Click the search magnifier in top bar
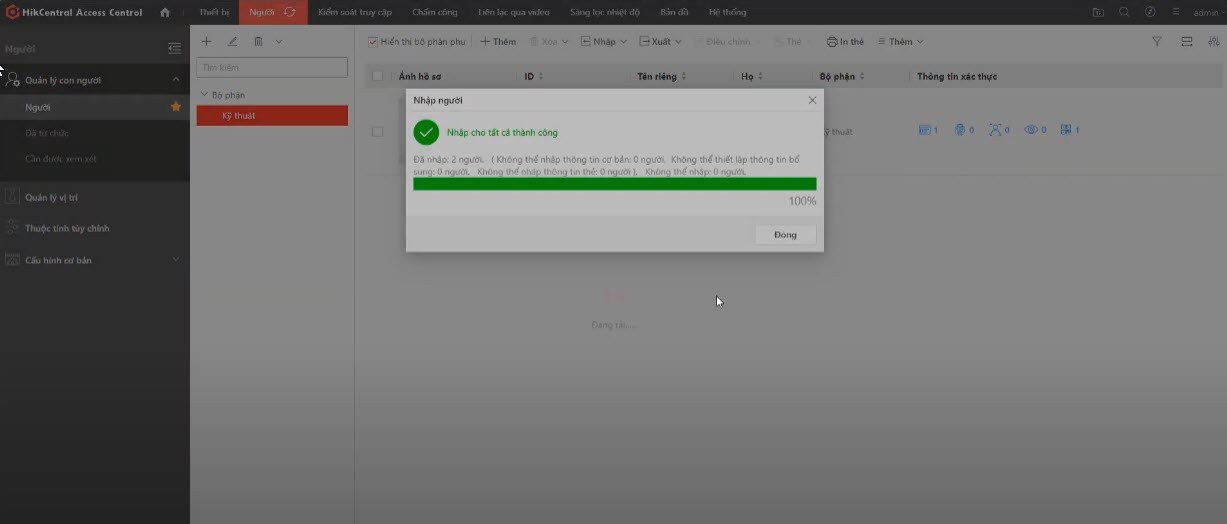The width and height of the screenshot is (1227, 524). (1124, 12)
